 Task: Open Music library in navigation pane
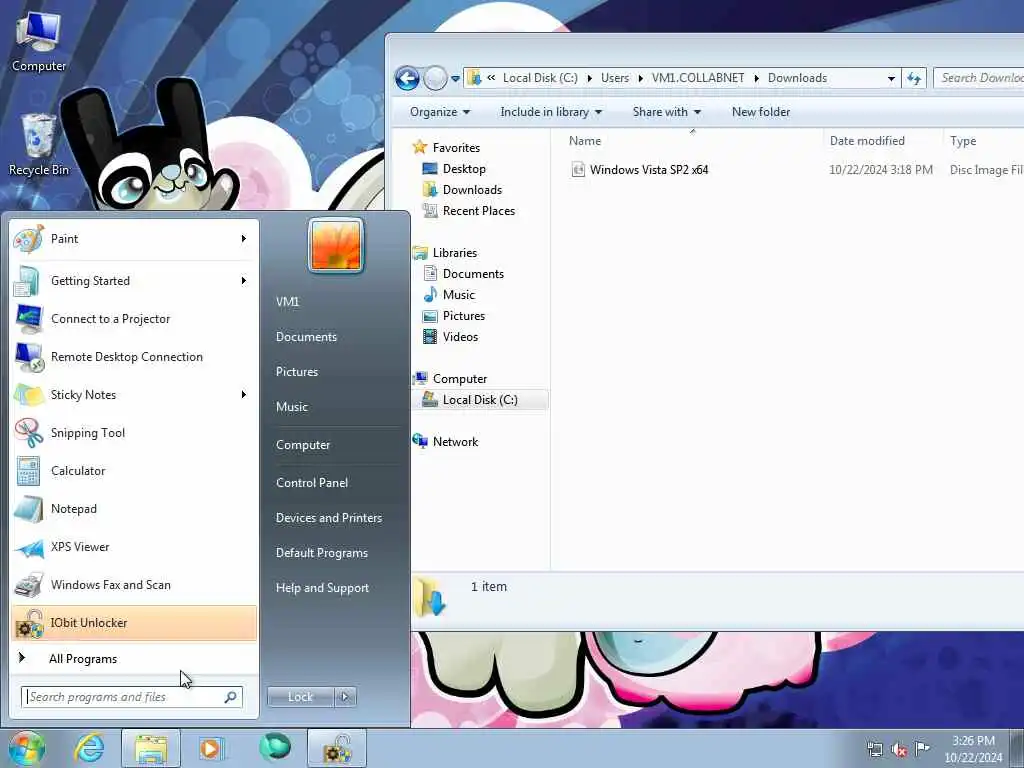458,295
